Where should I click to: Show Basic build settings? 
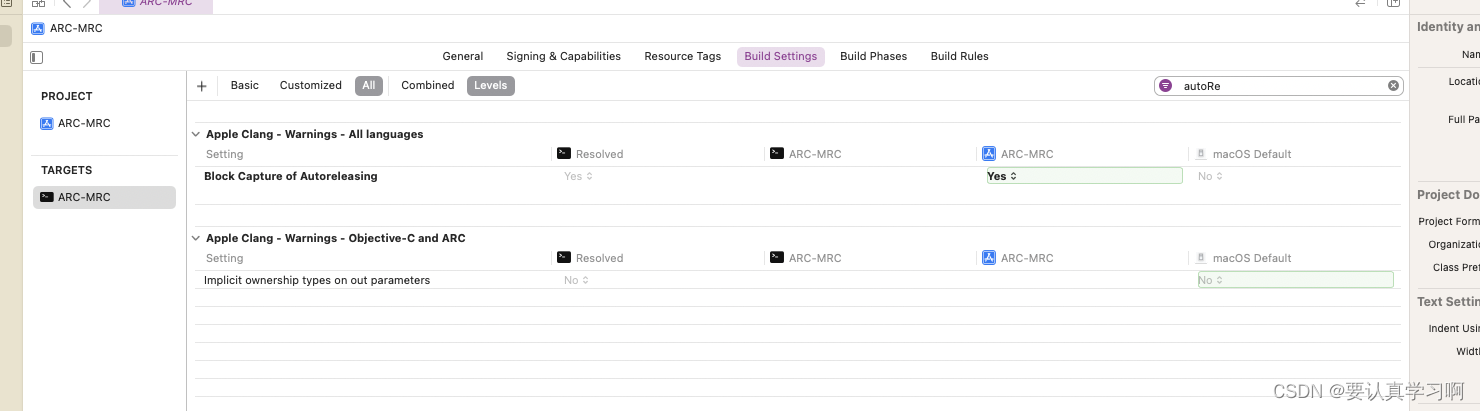tap(245, 86)
